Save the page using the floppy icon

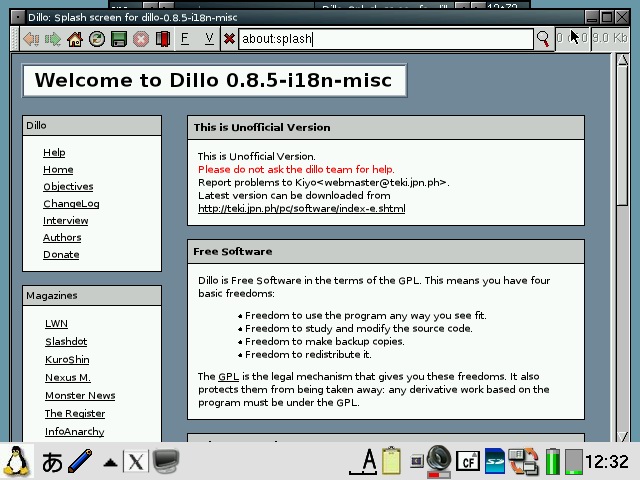click(x=119, y=39)
